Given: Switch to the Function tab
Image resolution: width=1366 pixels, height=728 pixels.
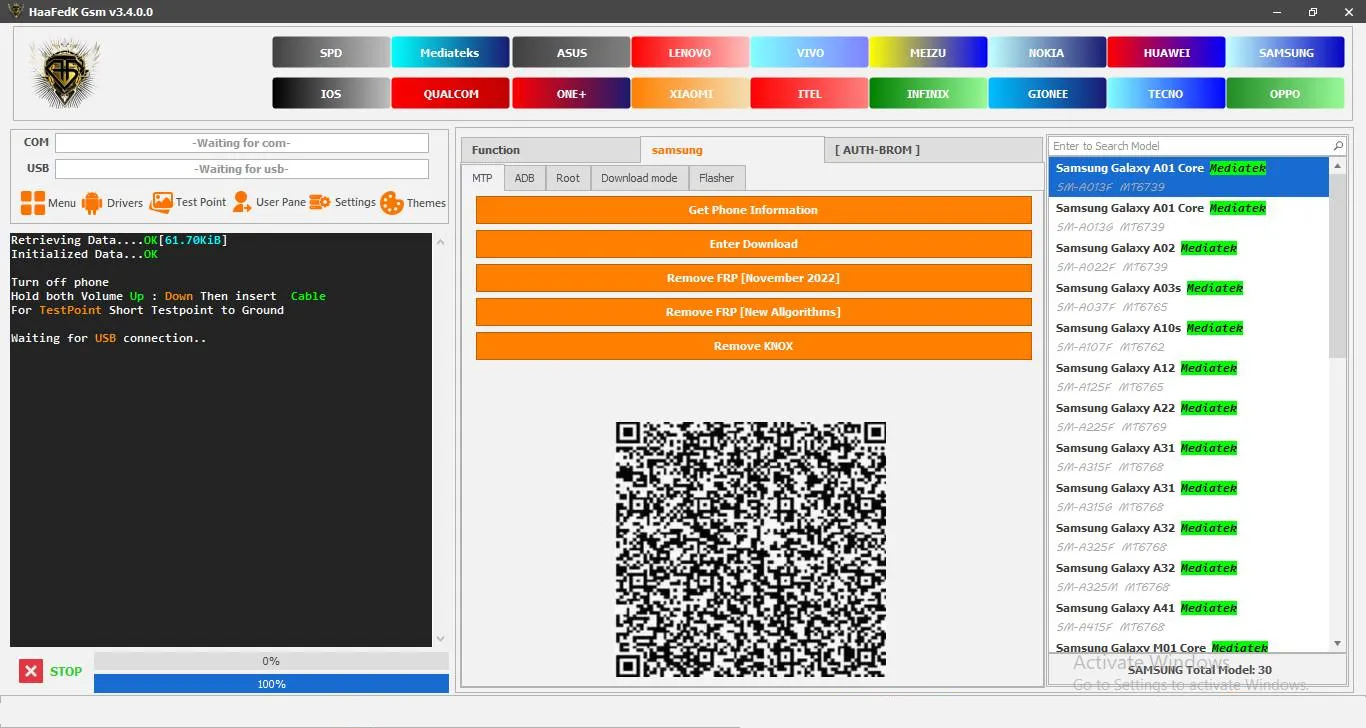Looking at the screenshot, I should pos(551,150).
